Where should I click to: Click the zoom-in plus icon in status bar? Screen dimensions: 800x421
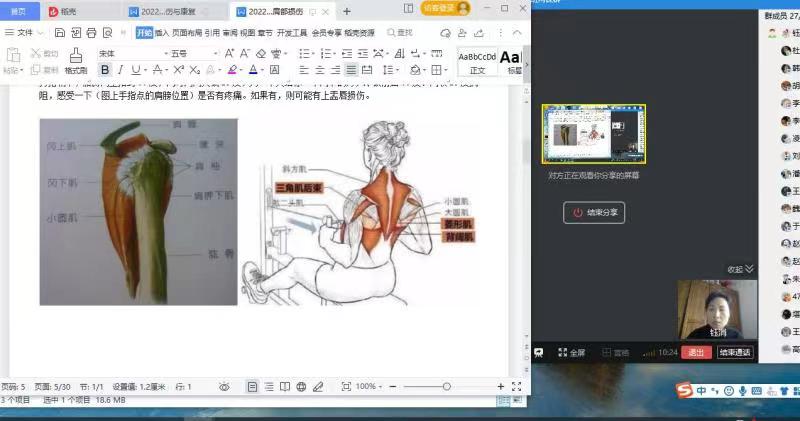pos(501,386)
